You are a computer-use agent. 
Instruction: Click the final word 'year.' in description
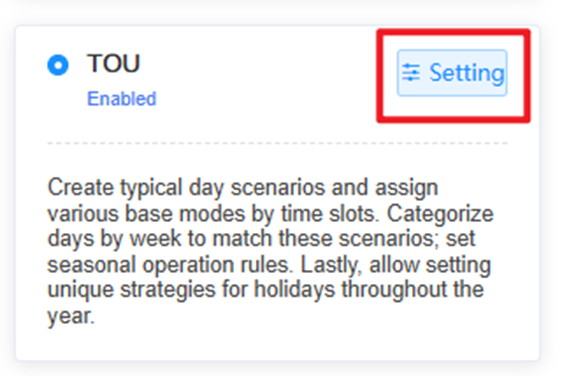tap(71, 316)
